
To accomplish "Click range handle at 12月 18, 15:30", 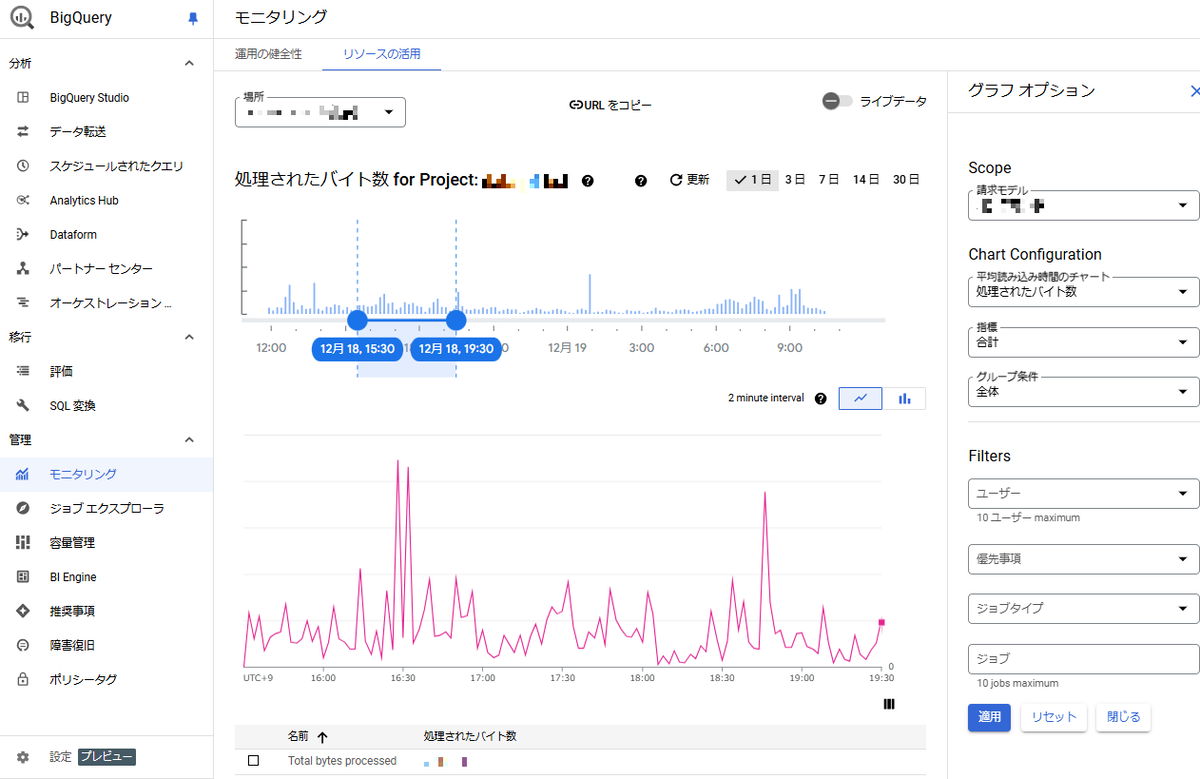I will [x=357, y=320].
